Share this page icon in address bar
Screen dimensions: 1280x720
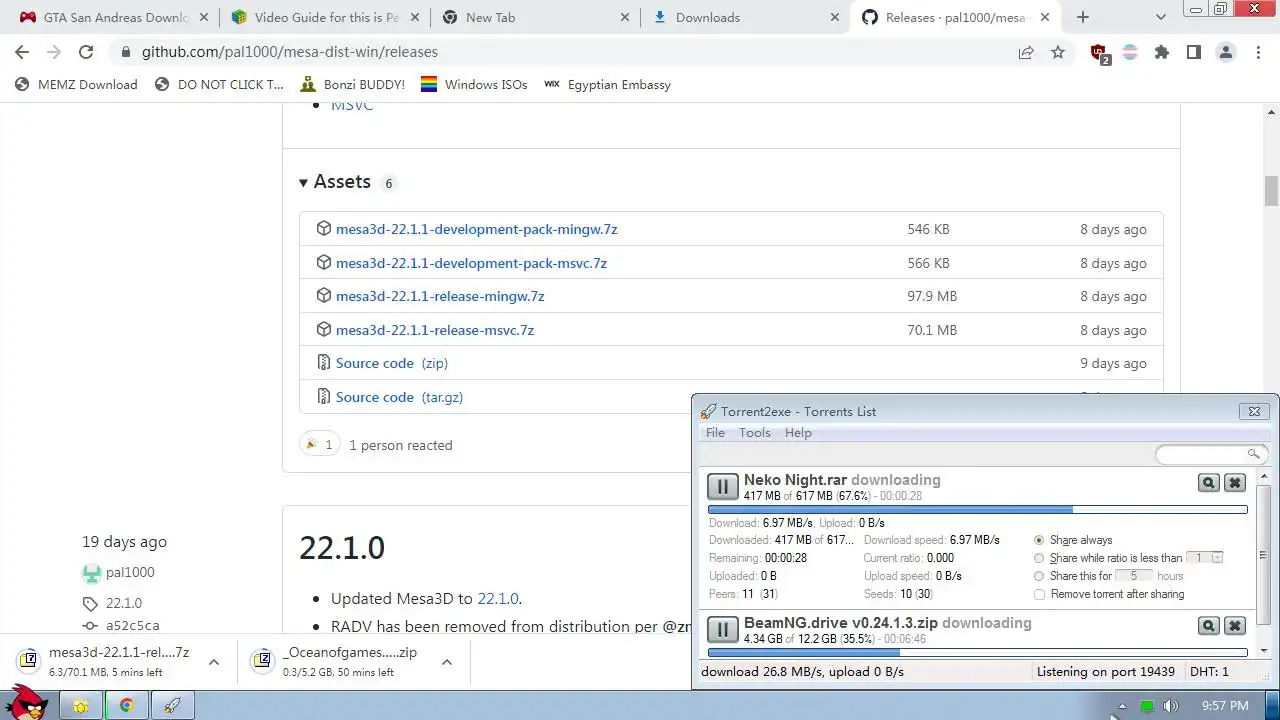[x=1026, y=52]
